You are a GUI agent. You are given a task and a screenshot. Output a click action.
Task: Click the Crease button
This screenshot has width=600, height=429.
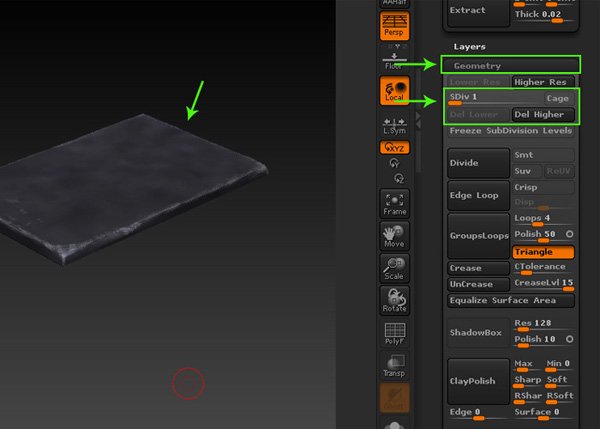478,268
